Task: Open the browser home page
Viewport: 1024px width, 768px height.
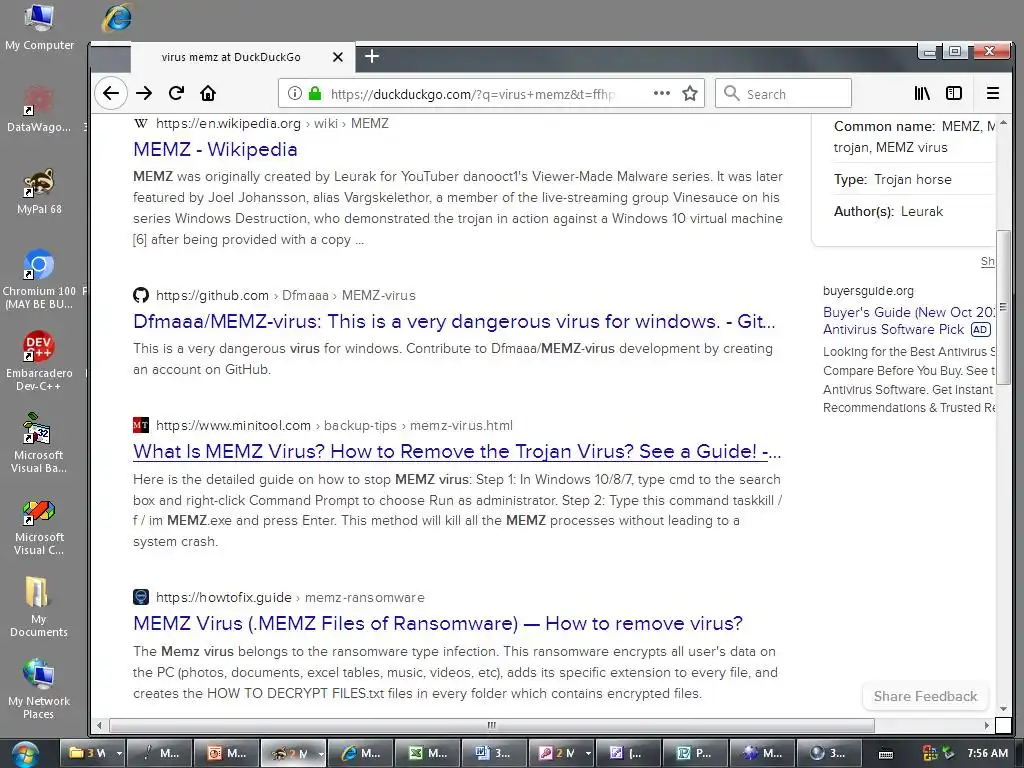Action: click(x=208, y=93)
